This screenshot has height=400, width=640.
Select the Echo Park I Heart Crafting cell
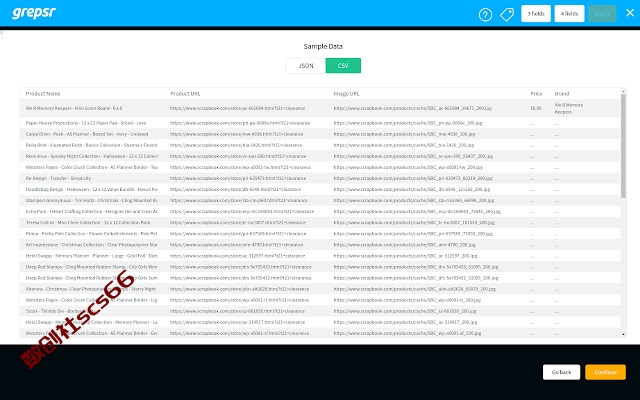91,211
